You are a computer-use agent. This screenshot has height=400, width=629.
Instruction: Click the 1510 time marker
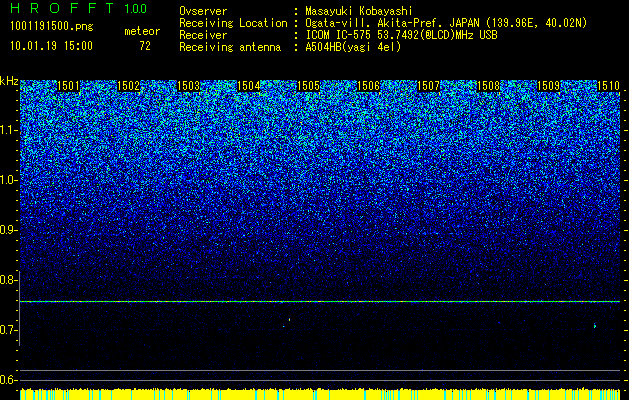pos(609,86)
